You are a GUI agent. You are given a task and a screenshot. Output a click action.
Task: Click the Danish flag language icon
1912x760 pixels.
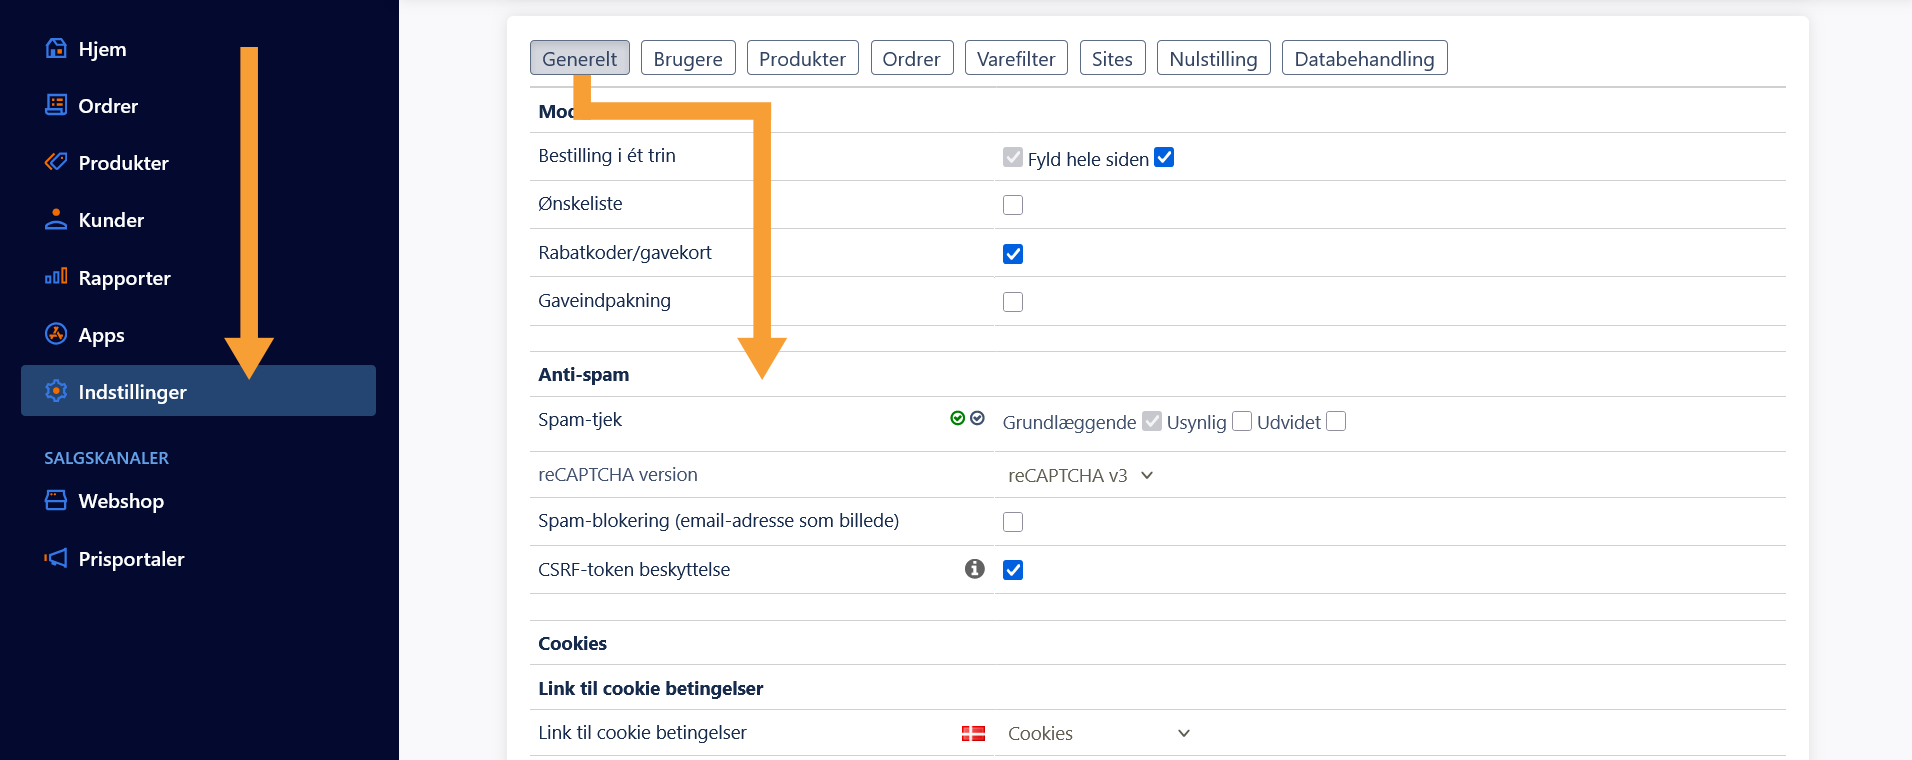(x=973, y=733)
